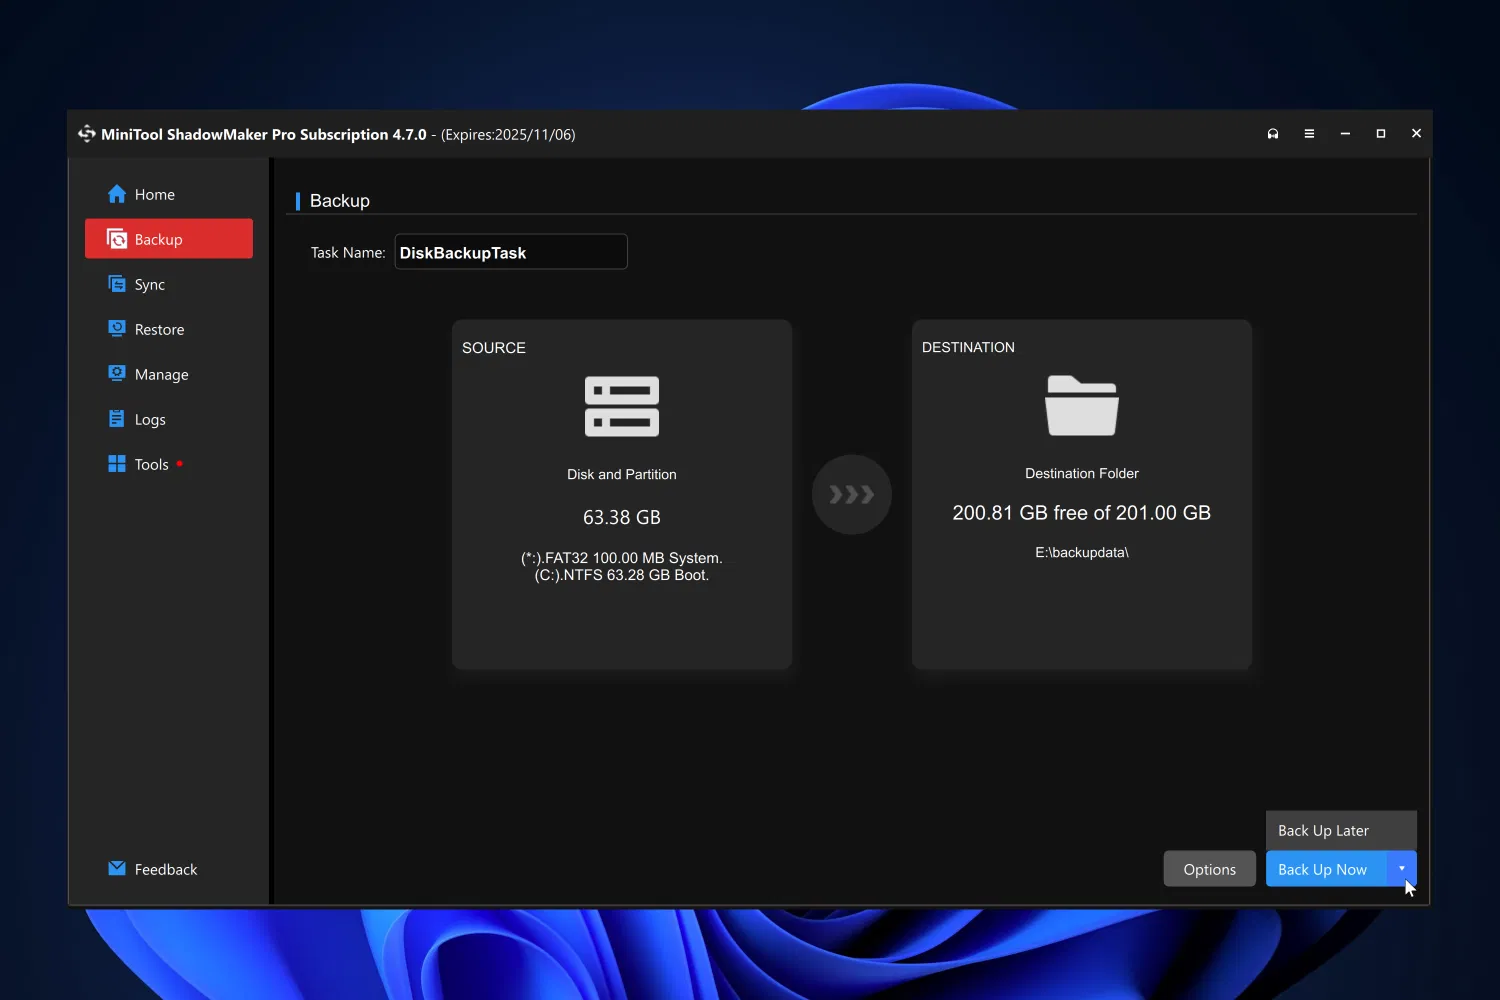
Task: Click the MiniTool ShadowMaker logo icon
Action: (x=87, y=134)
